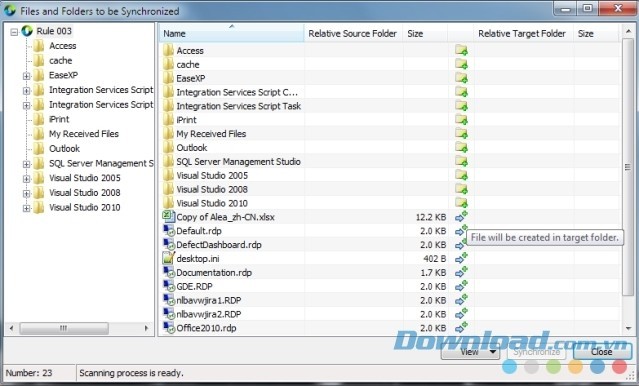Click copy-to-target arrow for Office2010.rdp

tap(461, 328)
